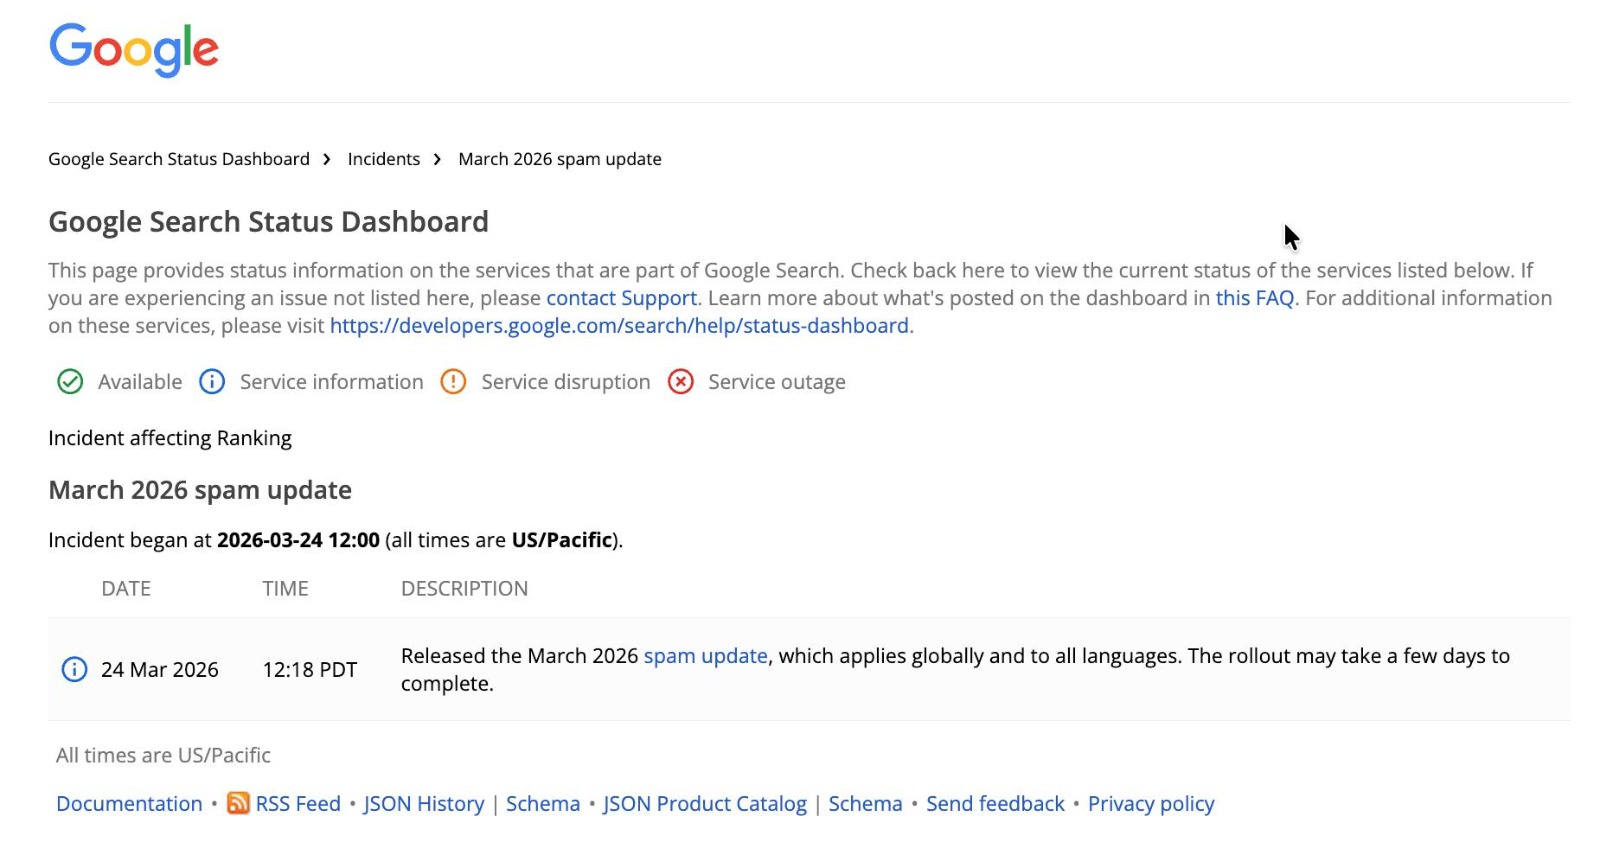Viewport: 1600px width, 842px height.
Task: Click the red Service outage icon
Action: pyautogui.click(x=681, y=382)
